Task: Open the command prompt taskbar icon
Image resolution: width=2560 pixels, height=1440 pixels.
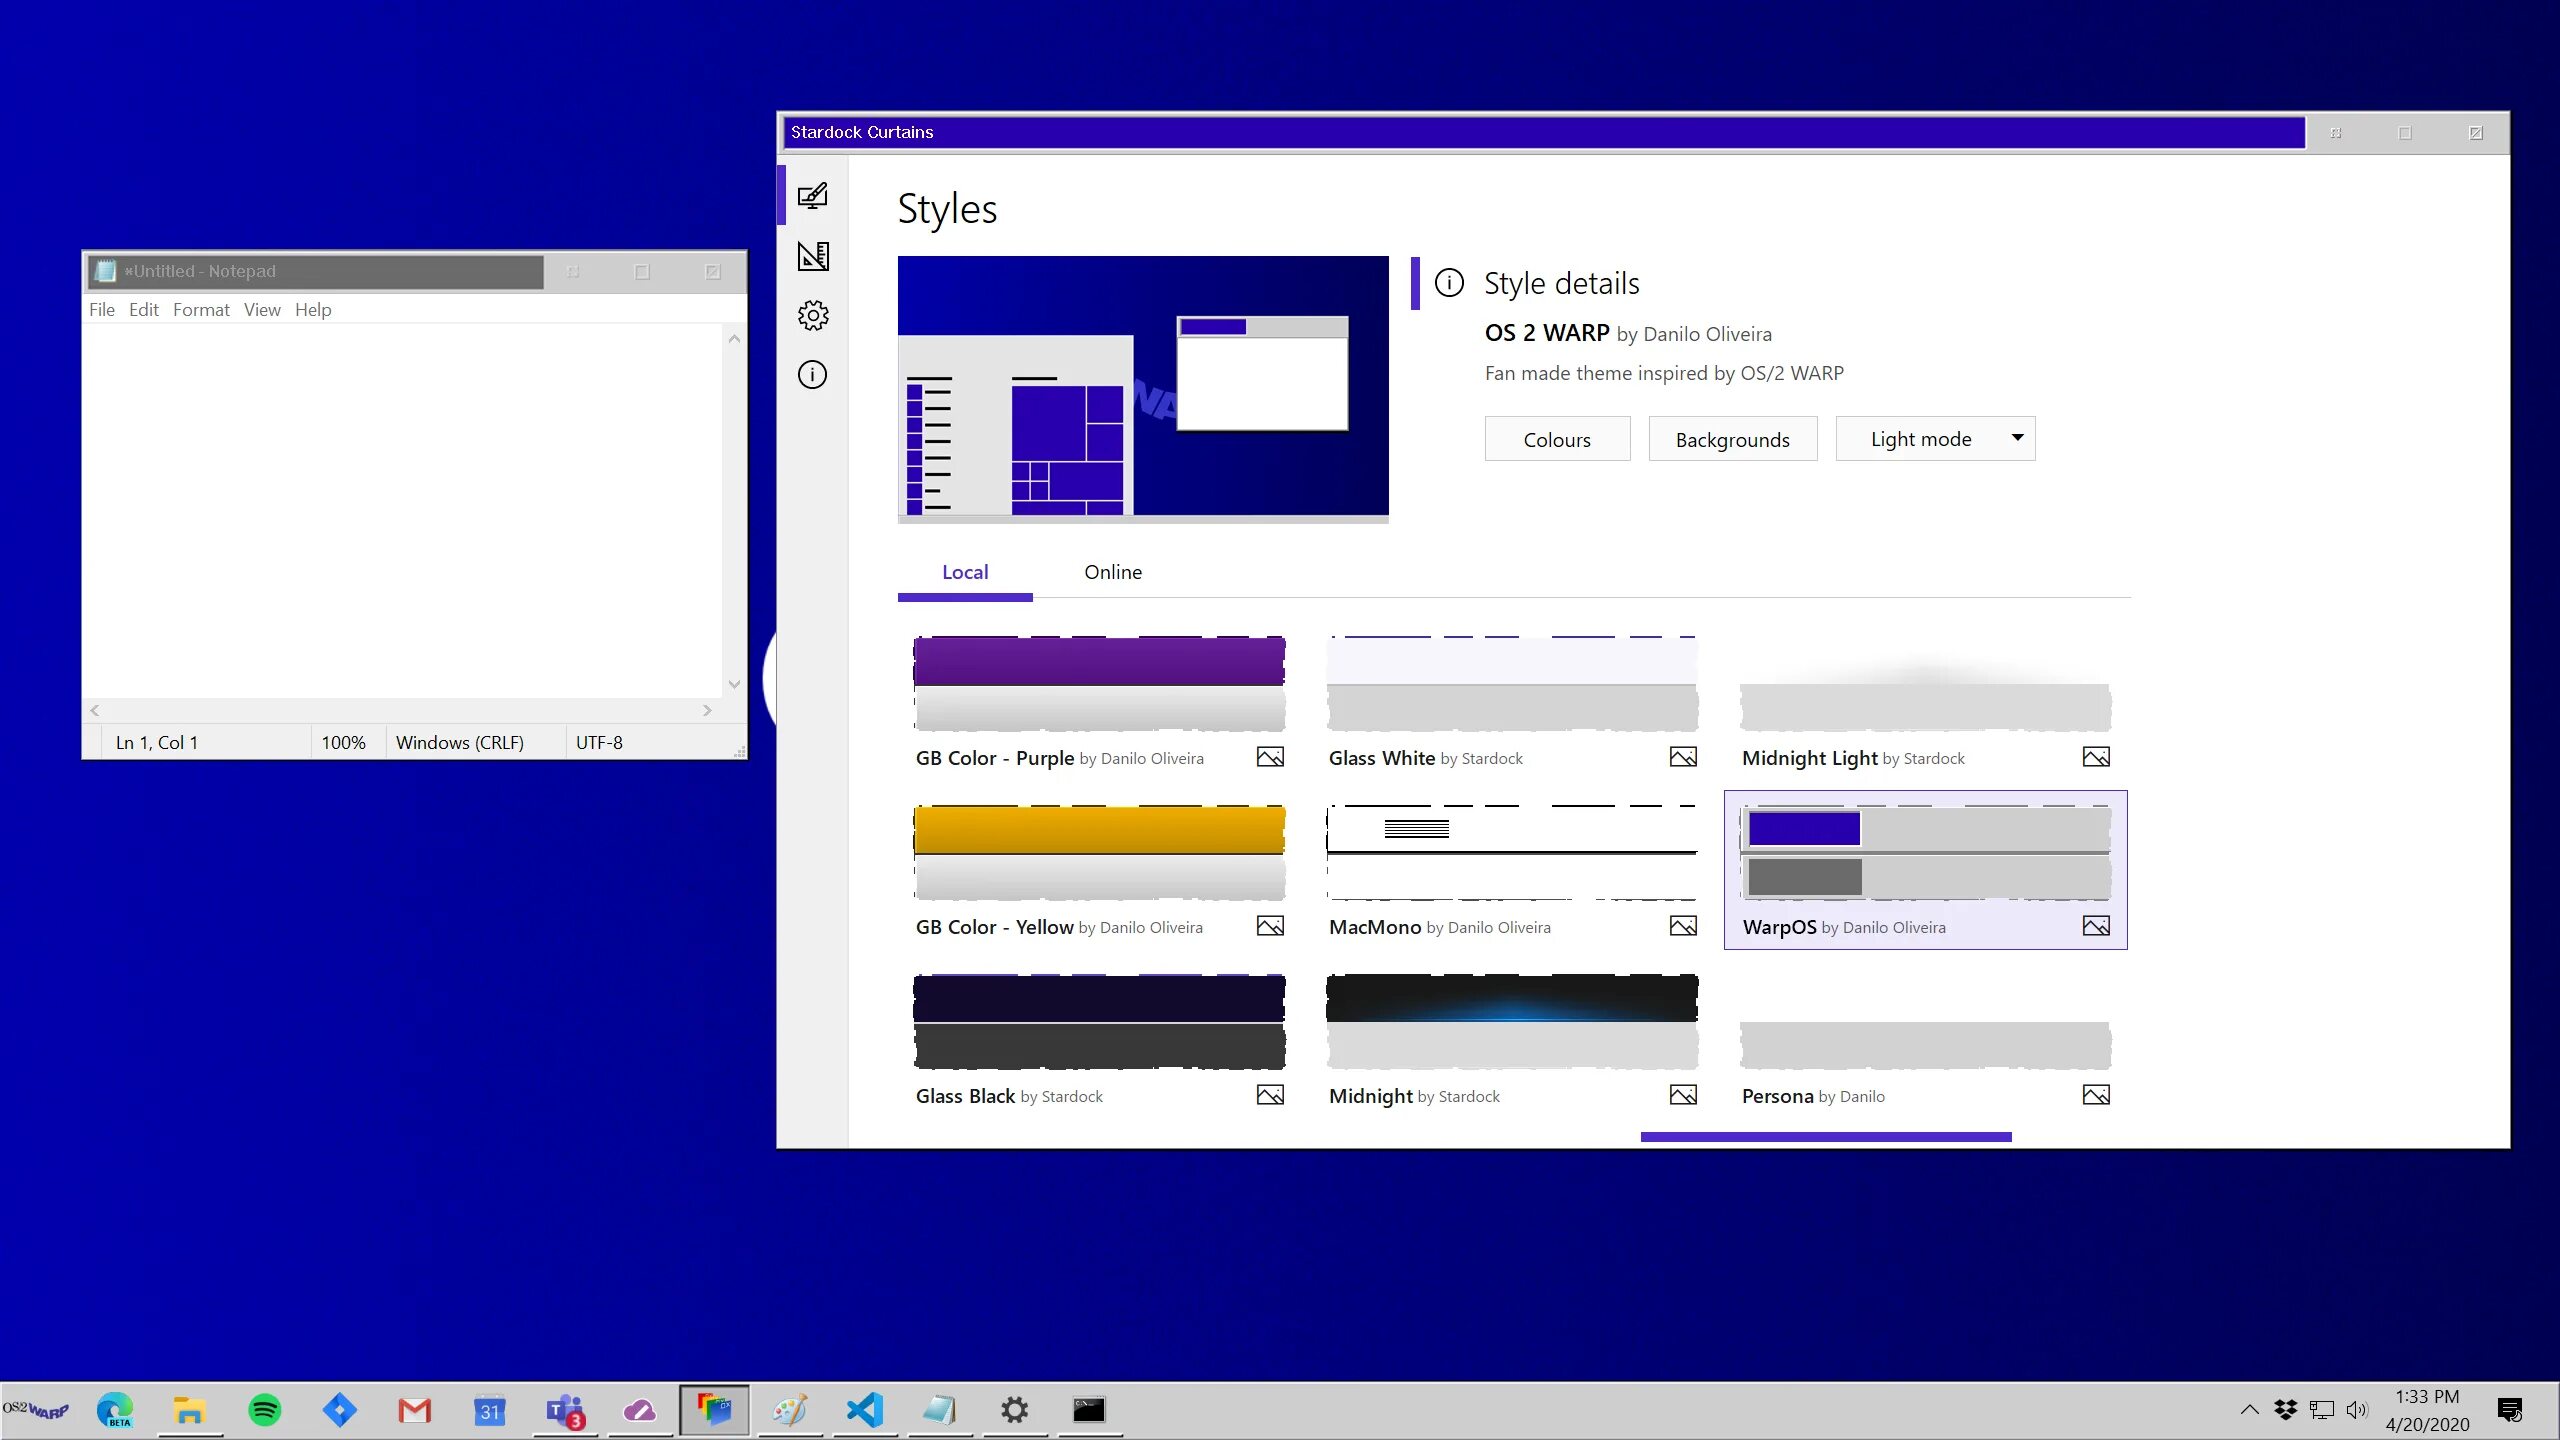Action: pos(1089,1410)
